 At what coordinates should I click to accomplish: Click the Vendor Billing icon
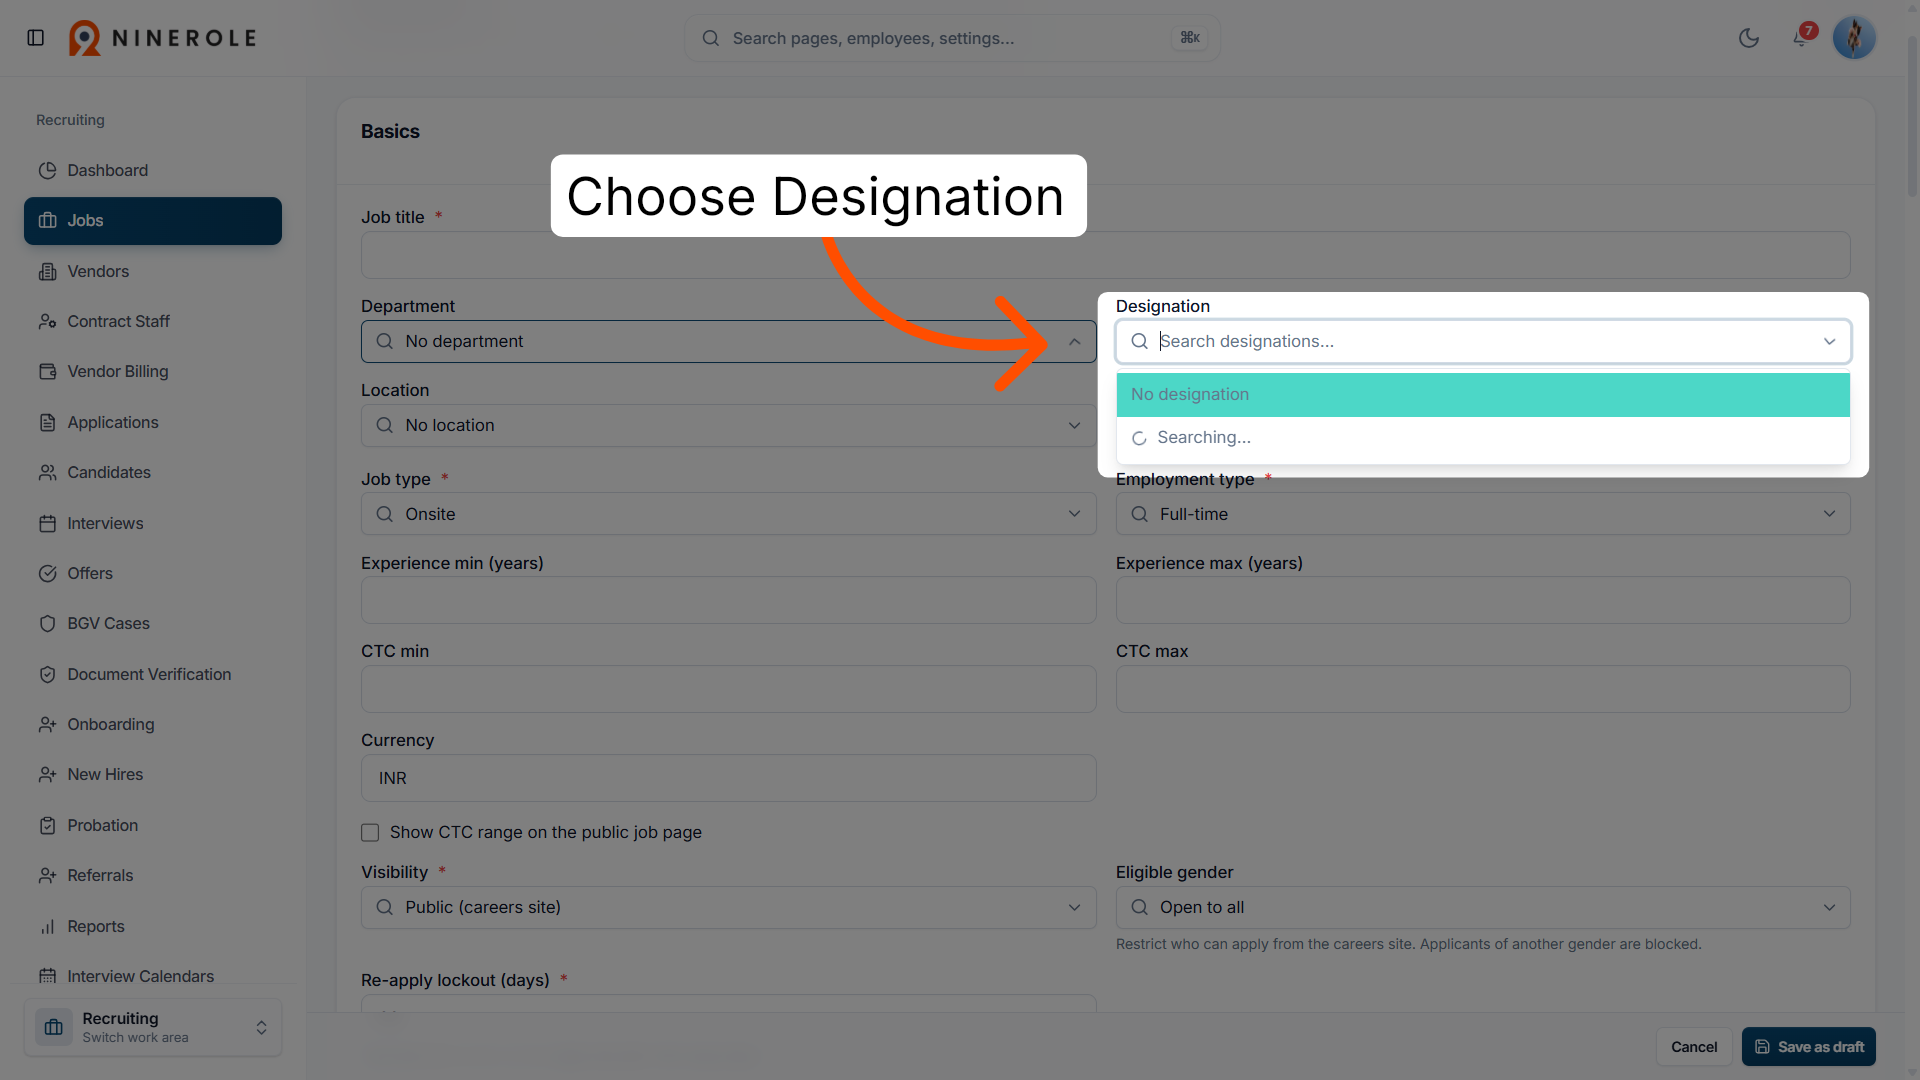point(47,372)
